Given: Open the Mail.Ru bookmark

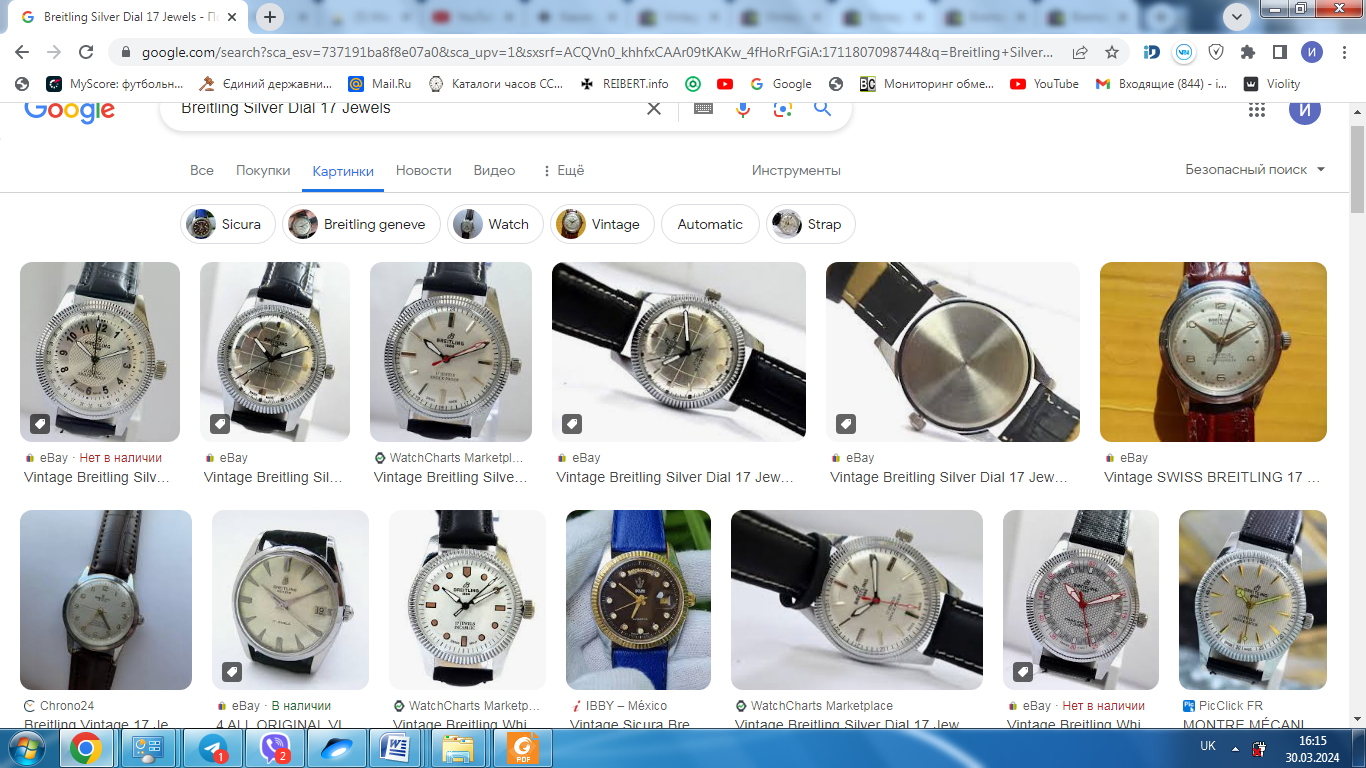Looking at the screenshot, I should point(379,84).
